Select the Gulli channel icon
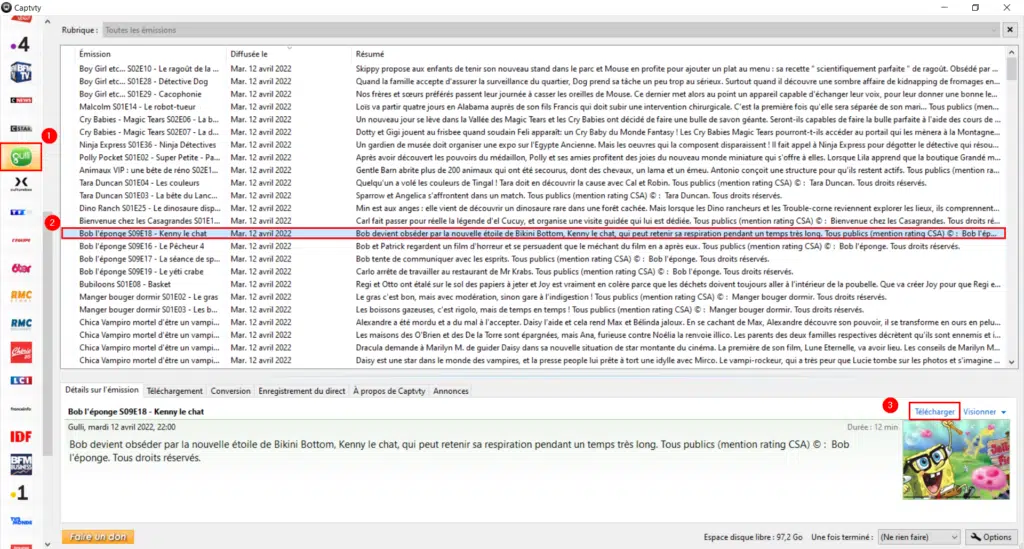The width and height of the screenshot is (1024, 549). [21, 157]
